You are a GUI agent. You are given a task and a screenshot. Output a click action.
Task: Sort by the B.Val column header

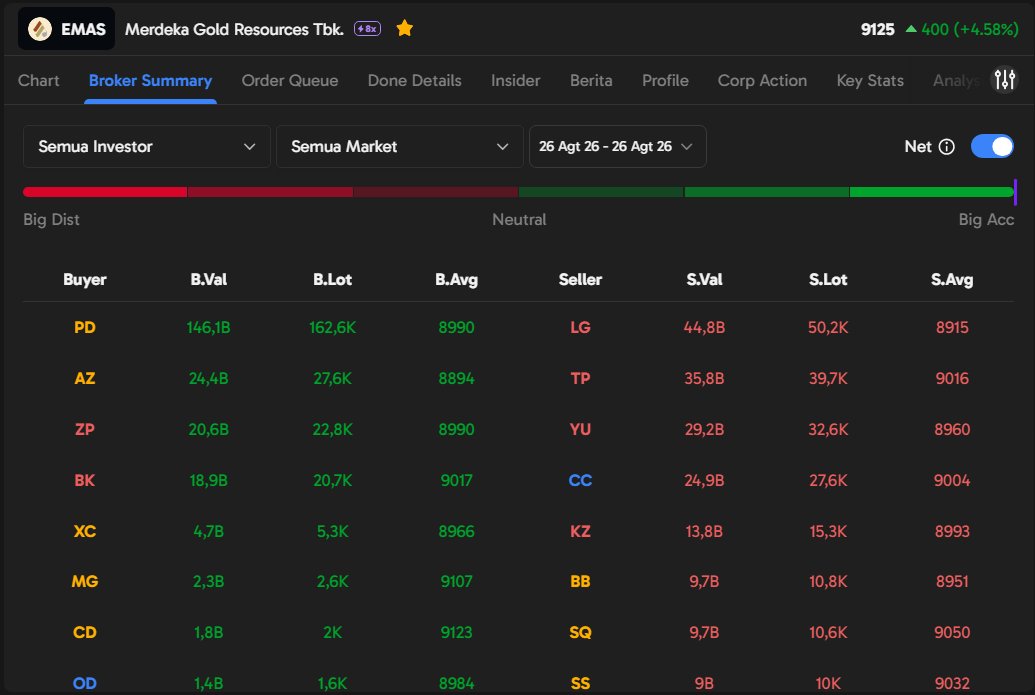(209, 280)
